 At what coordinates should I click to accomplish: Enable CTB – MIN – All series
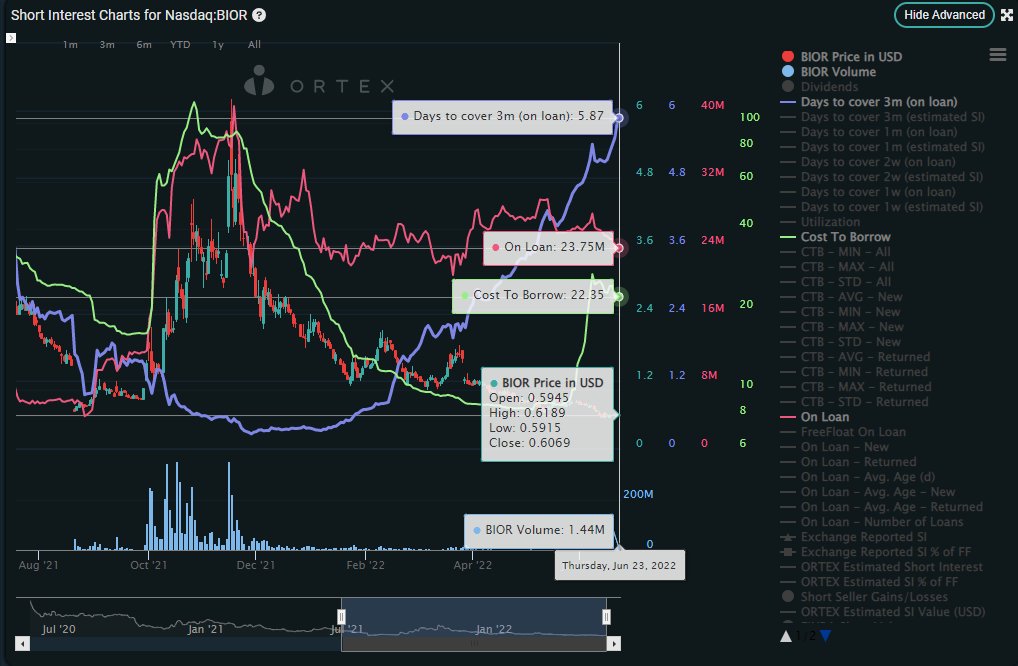click(x=836, y=252)
